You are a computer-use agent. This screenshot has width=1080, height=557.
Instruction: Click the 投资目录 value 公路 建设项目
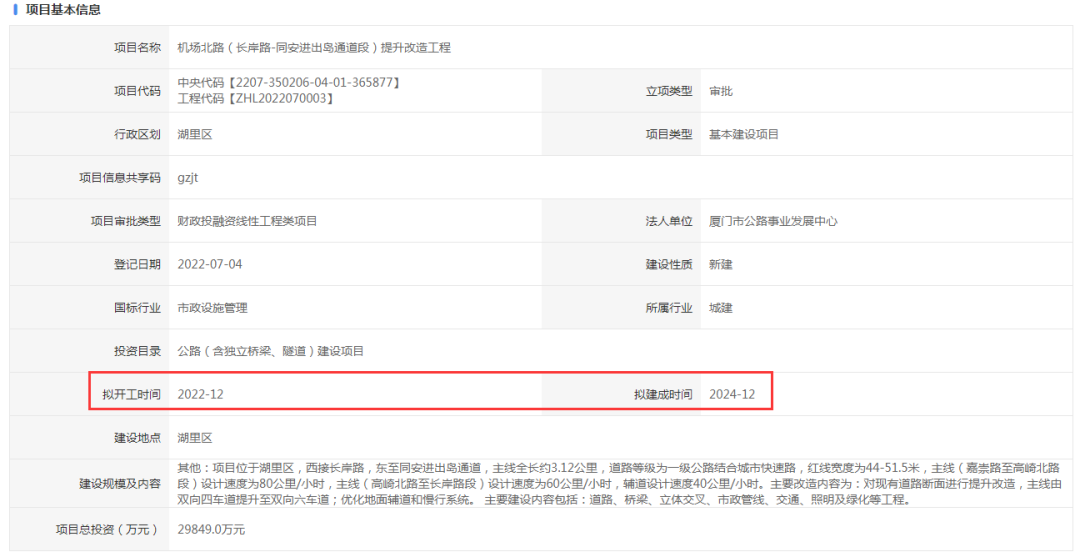(x=270, y=351)
